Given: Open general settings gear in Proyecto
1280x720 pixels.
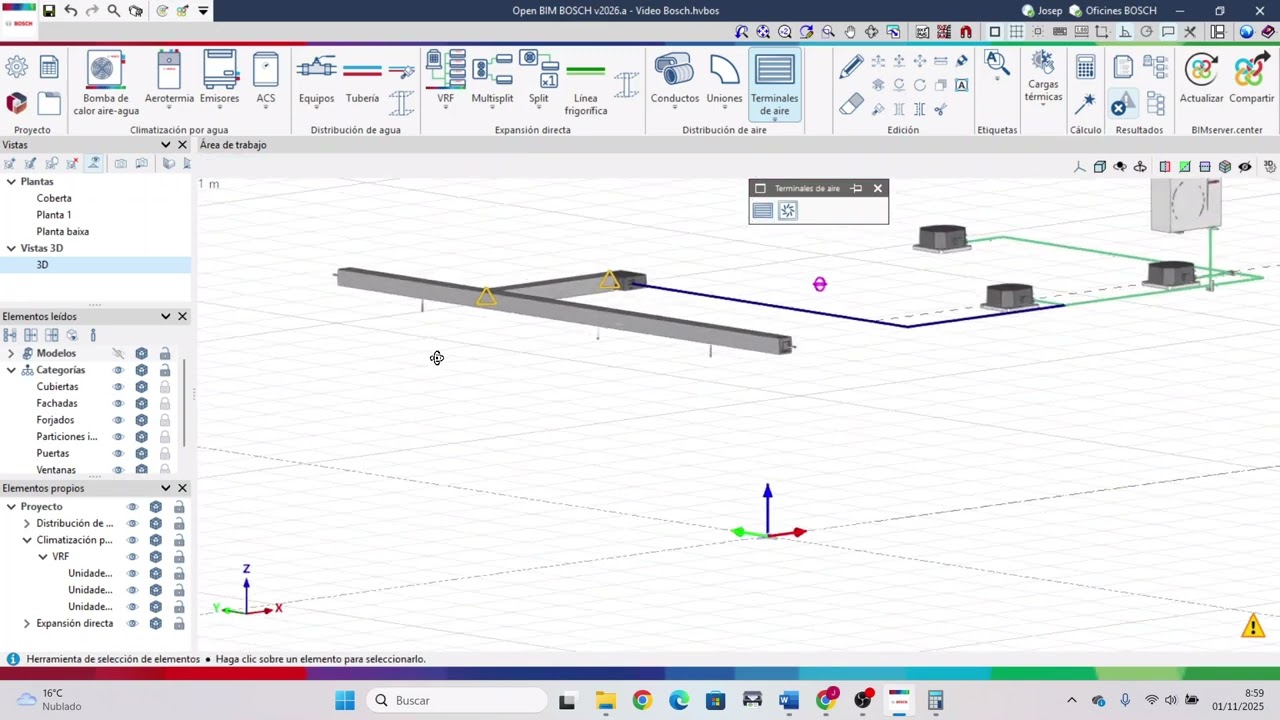Looking at the screenshot, I should coord(17,67).
